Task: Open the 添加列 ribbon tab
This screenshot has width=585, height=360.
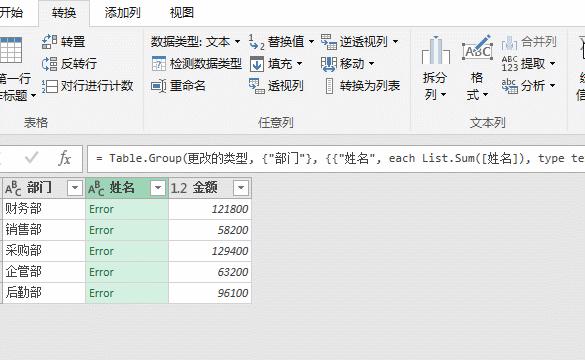Action: point(122,13)
